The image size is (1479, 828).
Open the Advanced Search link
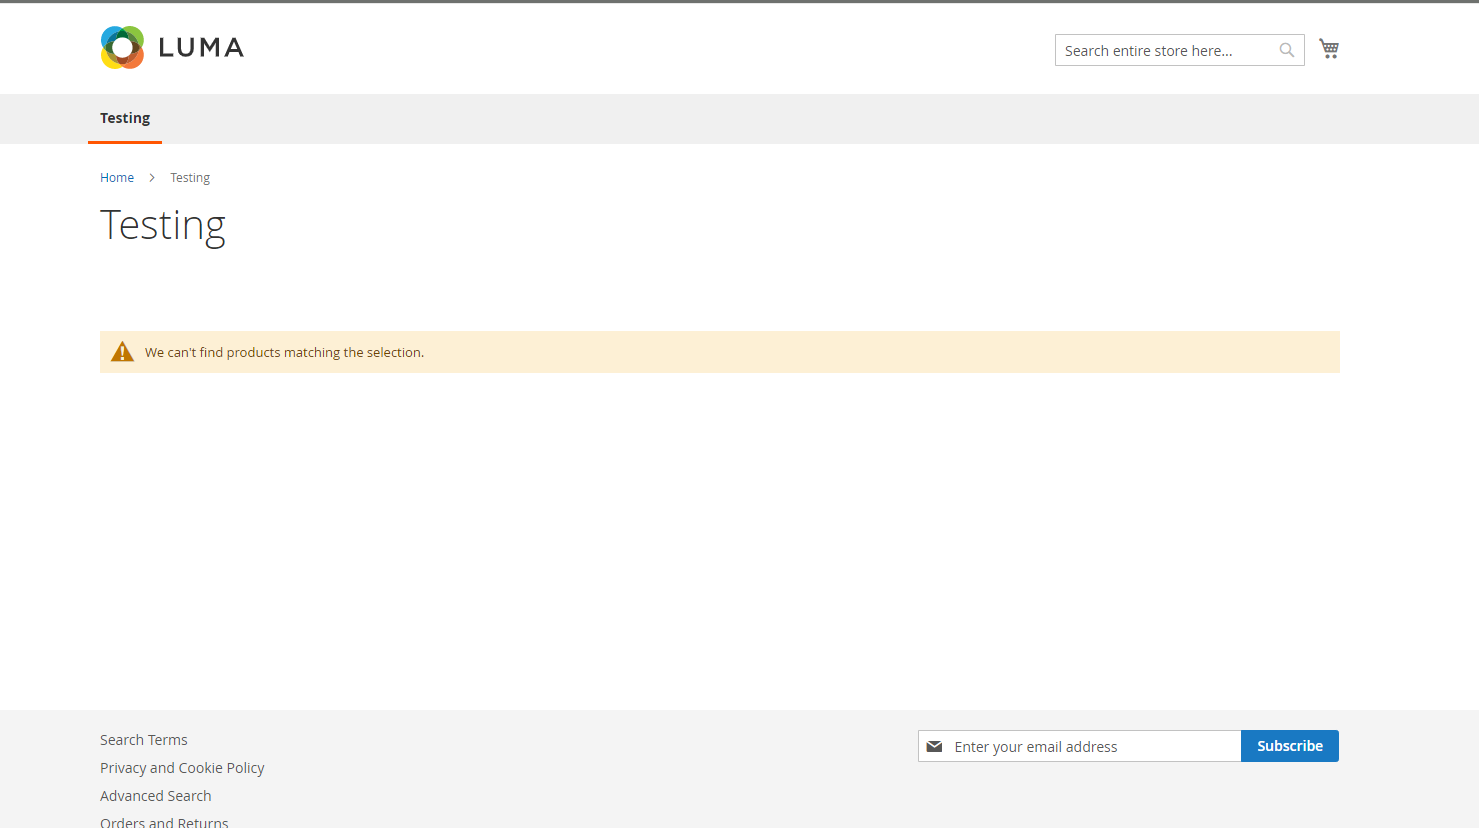pos(156,796)
